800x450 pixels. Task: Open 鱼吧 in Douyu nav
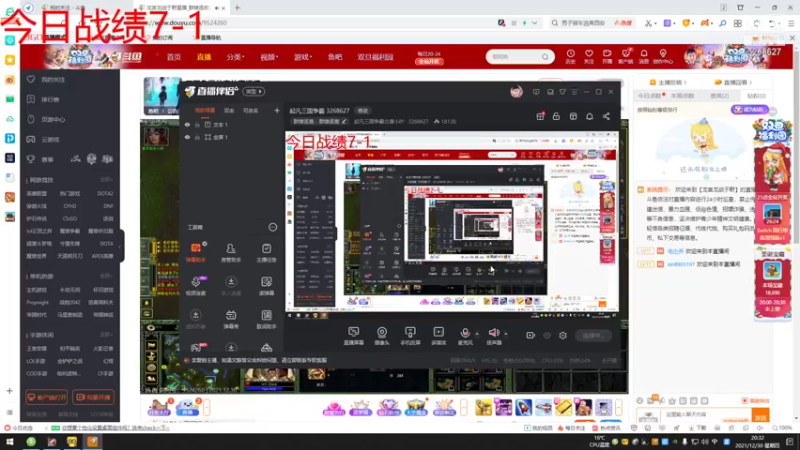(x=335, y=57)
